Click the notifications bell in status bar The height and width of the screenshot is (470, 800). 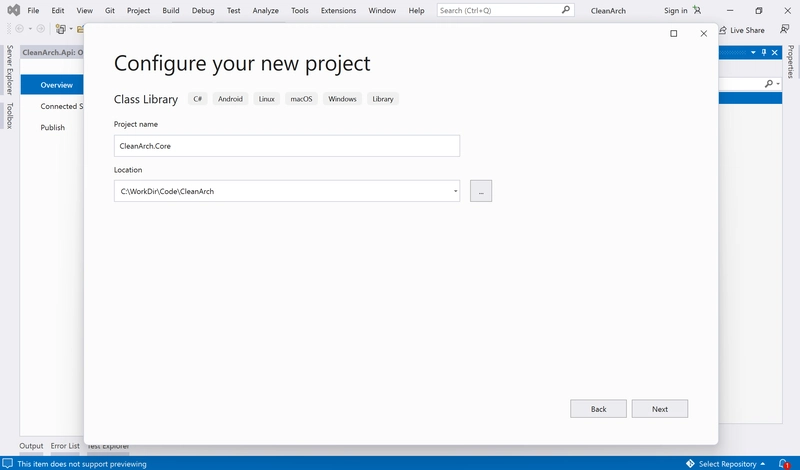pyautogui.click(x=785, y=464)
